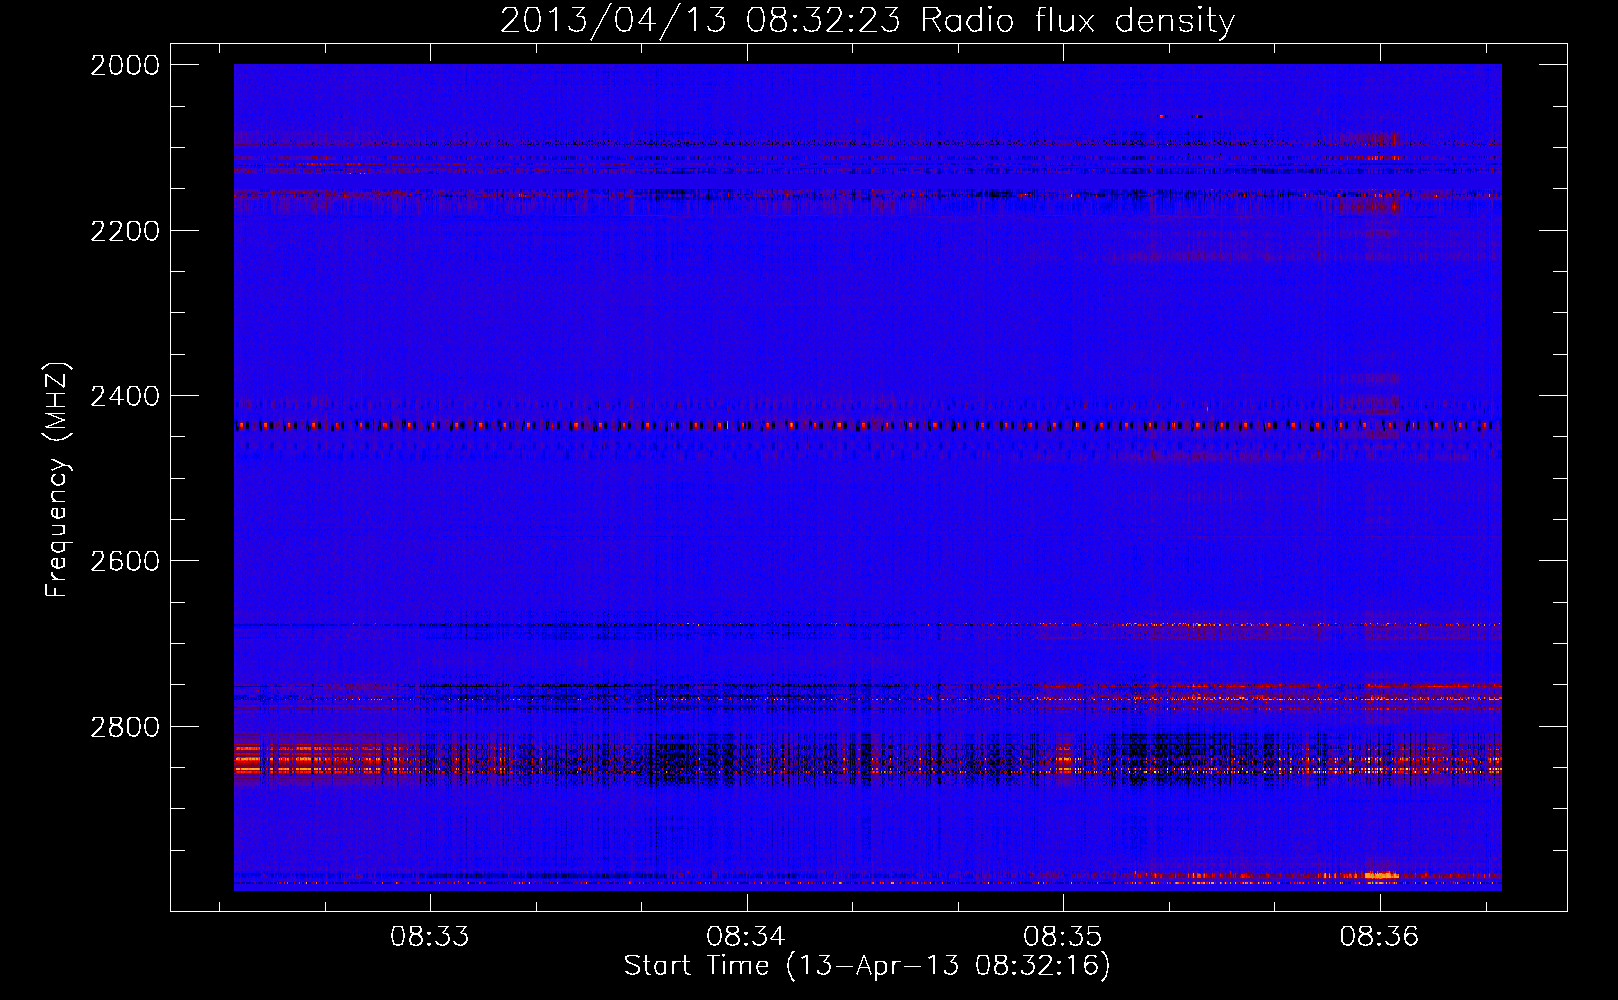Click the 08:35 time tick label
This screenshot has height=1000, width=1618.
tap(1063, 937)
